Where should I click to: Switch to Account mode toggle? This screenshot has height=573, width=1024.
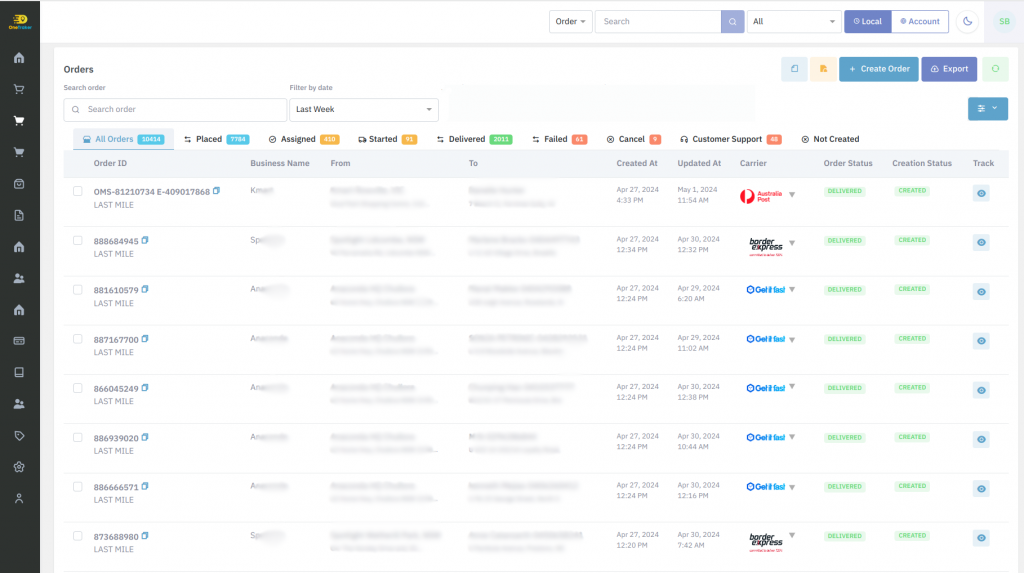point(919,21)
